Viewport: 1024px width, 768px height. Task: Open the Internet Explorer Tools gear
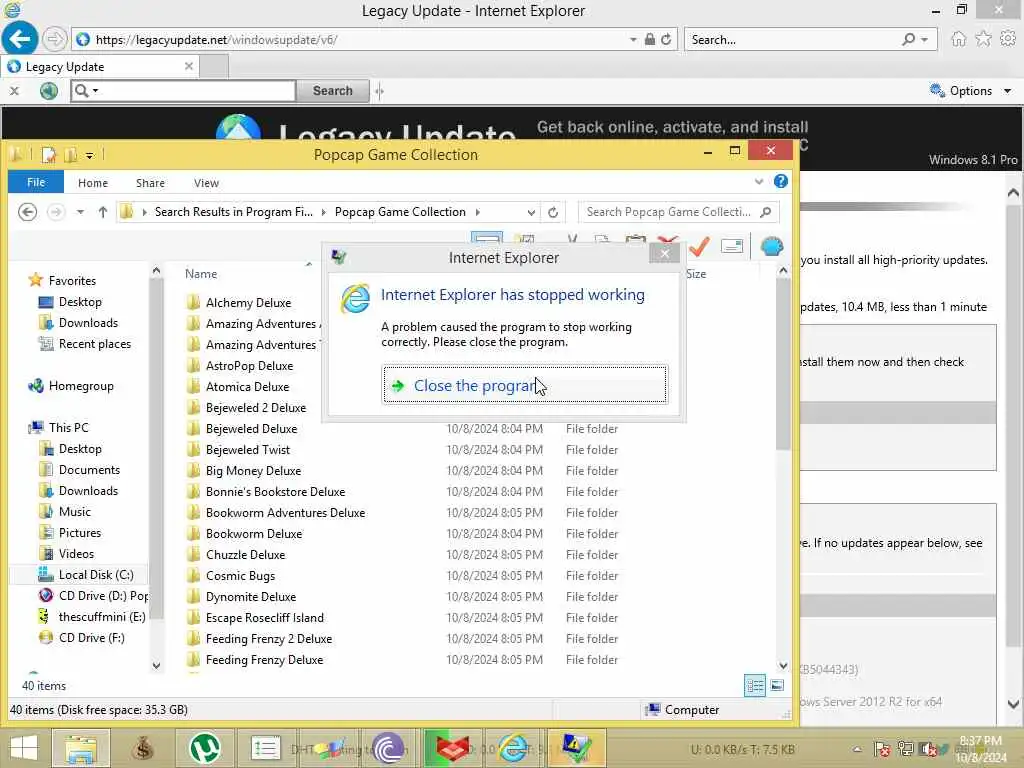pos(1008,39)
